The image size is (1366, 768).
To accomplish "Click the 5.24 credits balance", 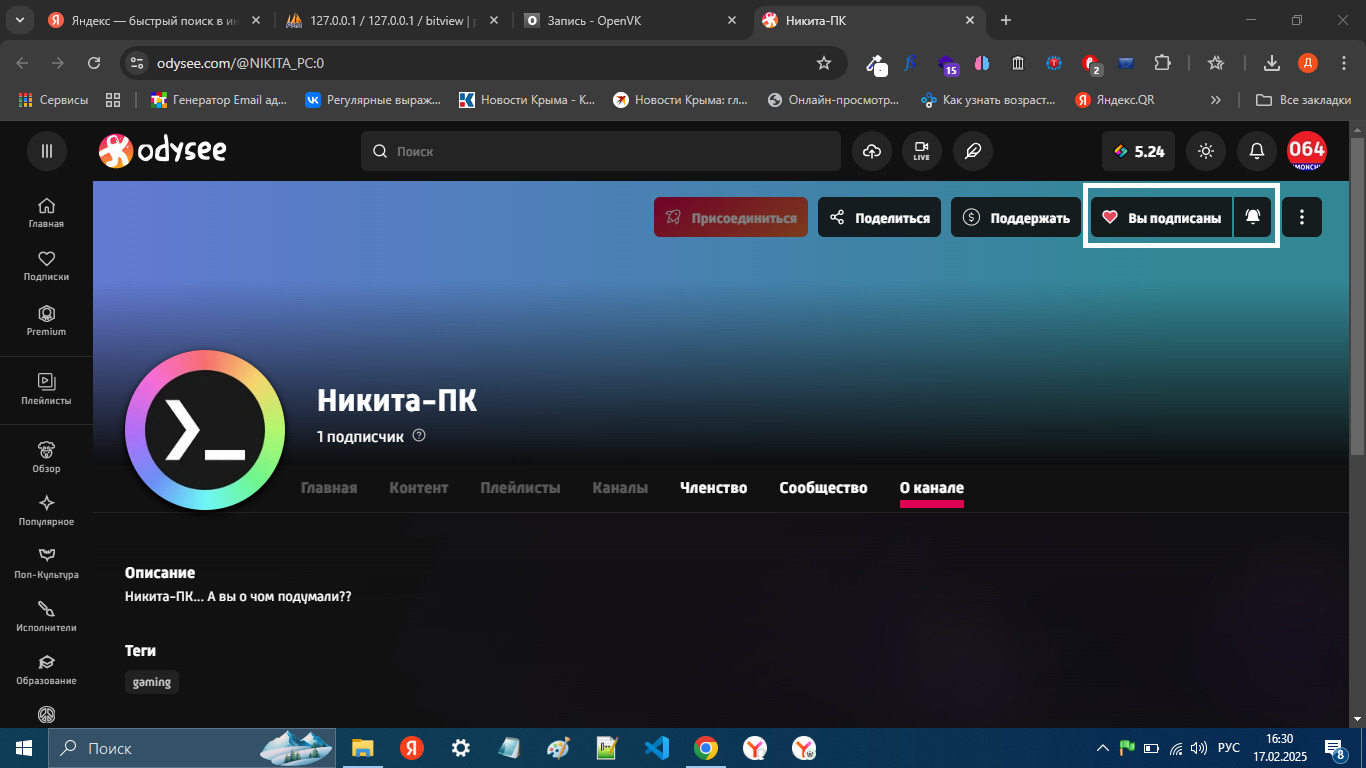I will (1139, 152).
